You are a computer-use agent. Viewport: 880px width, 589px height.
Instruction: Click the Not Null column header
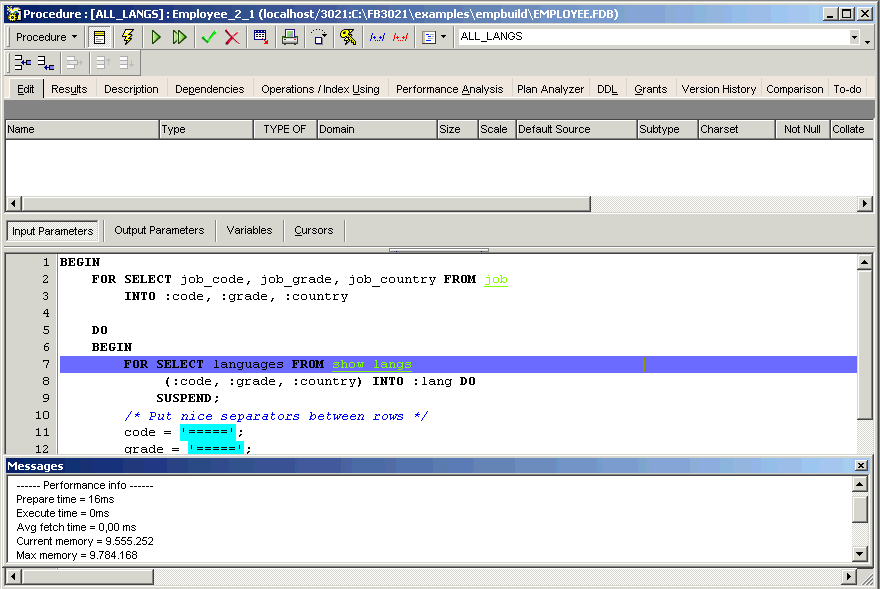803,129
